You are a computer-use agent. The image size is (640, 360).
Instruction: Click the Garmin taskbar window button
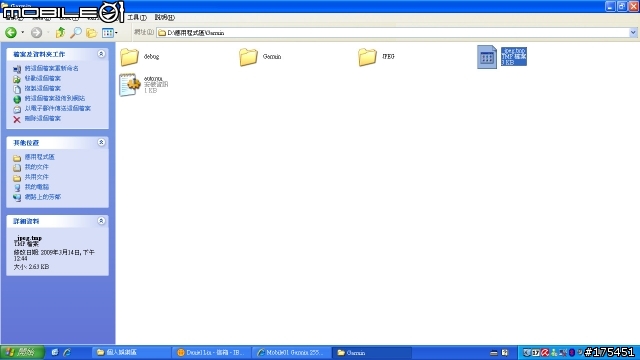click(x=371, y=352)
